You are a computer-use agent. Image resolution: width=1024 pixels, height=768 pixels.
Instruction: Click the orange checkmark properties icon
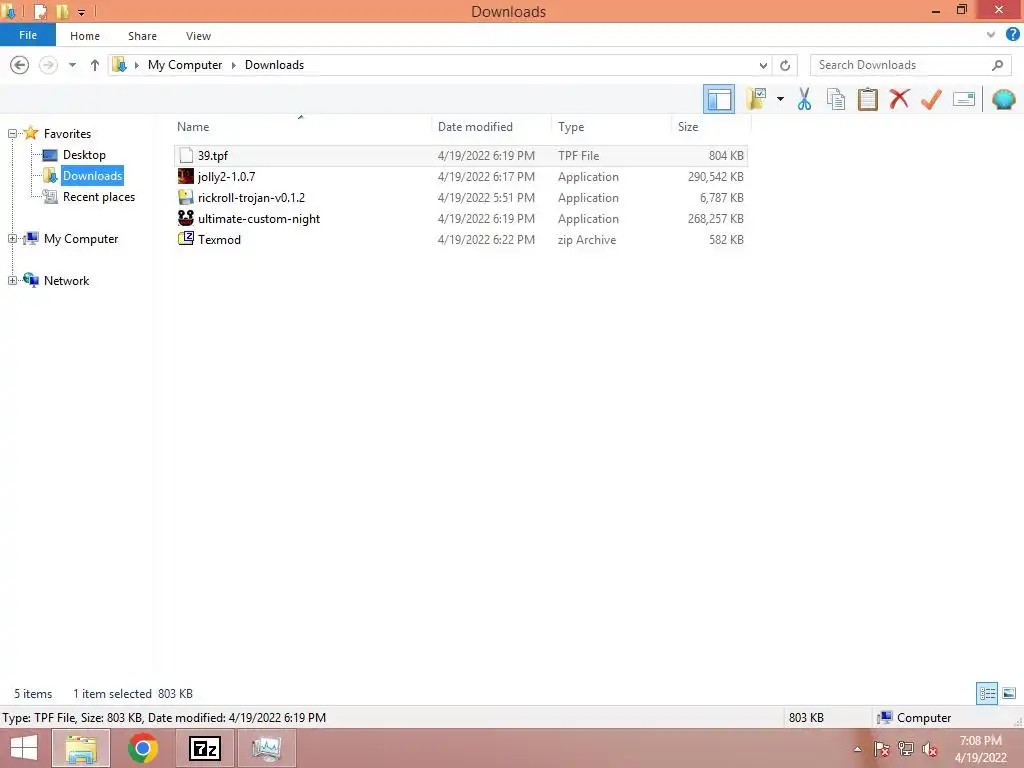click(x=931, y=99)
